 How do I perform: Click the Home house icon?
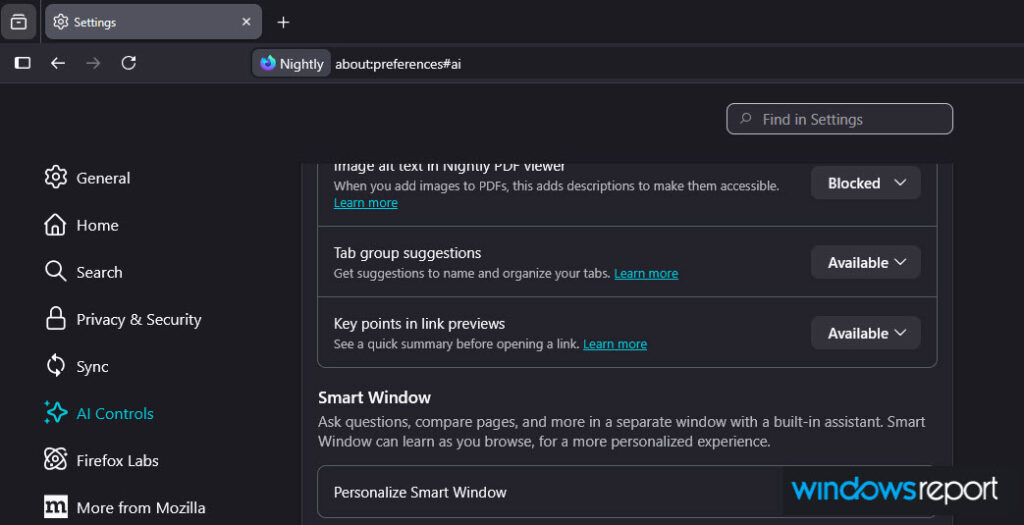[56, 225]
